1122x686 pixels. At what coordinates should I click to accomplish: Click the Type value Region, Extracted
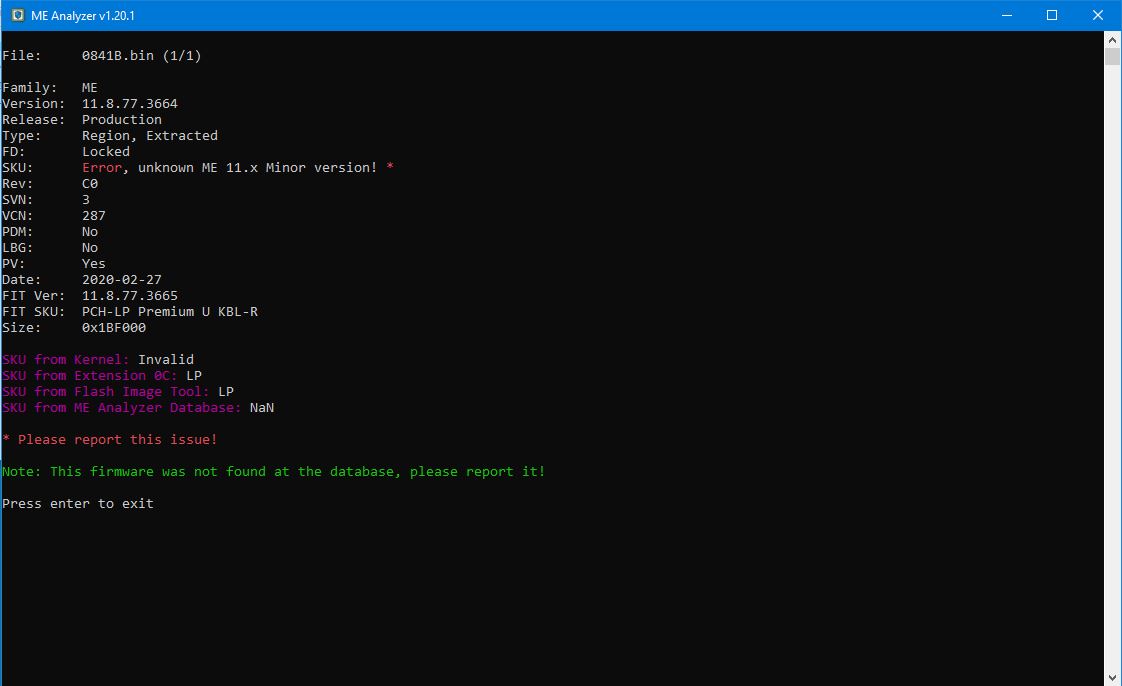click(x=150, y=136)
